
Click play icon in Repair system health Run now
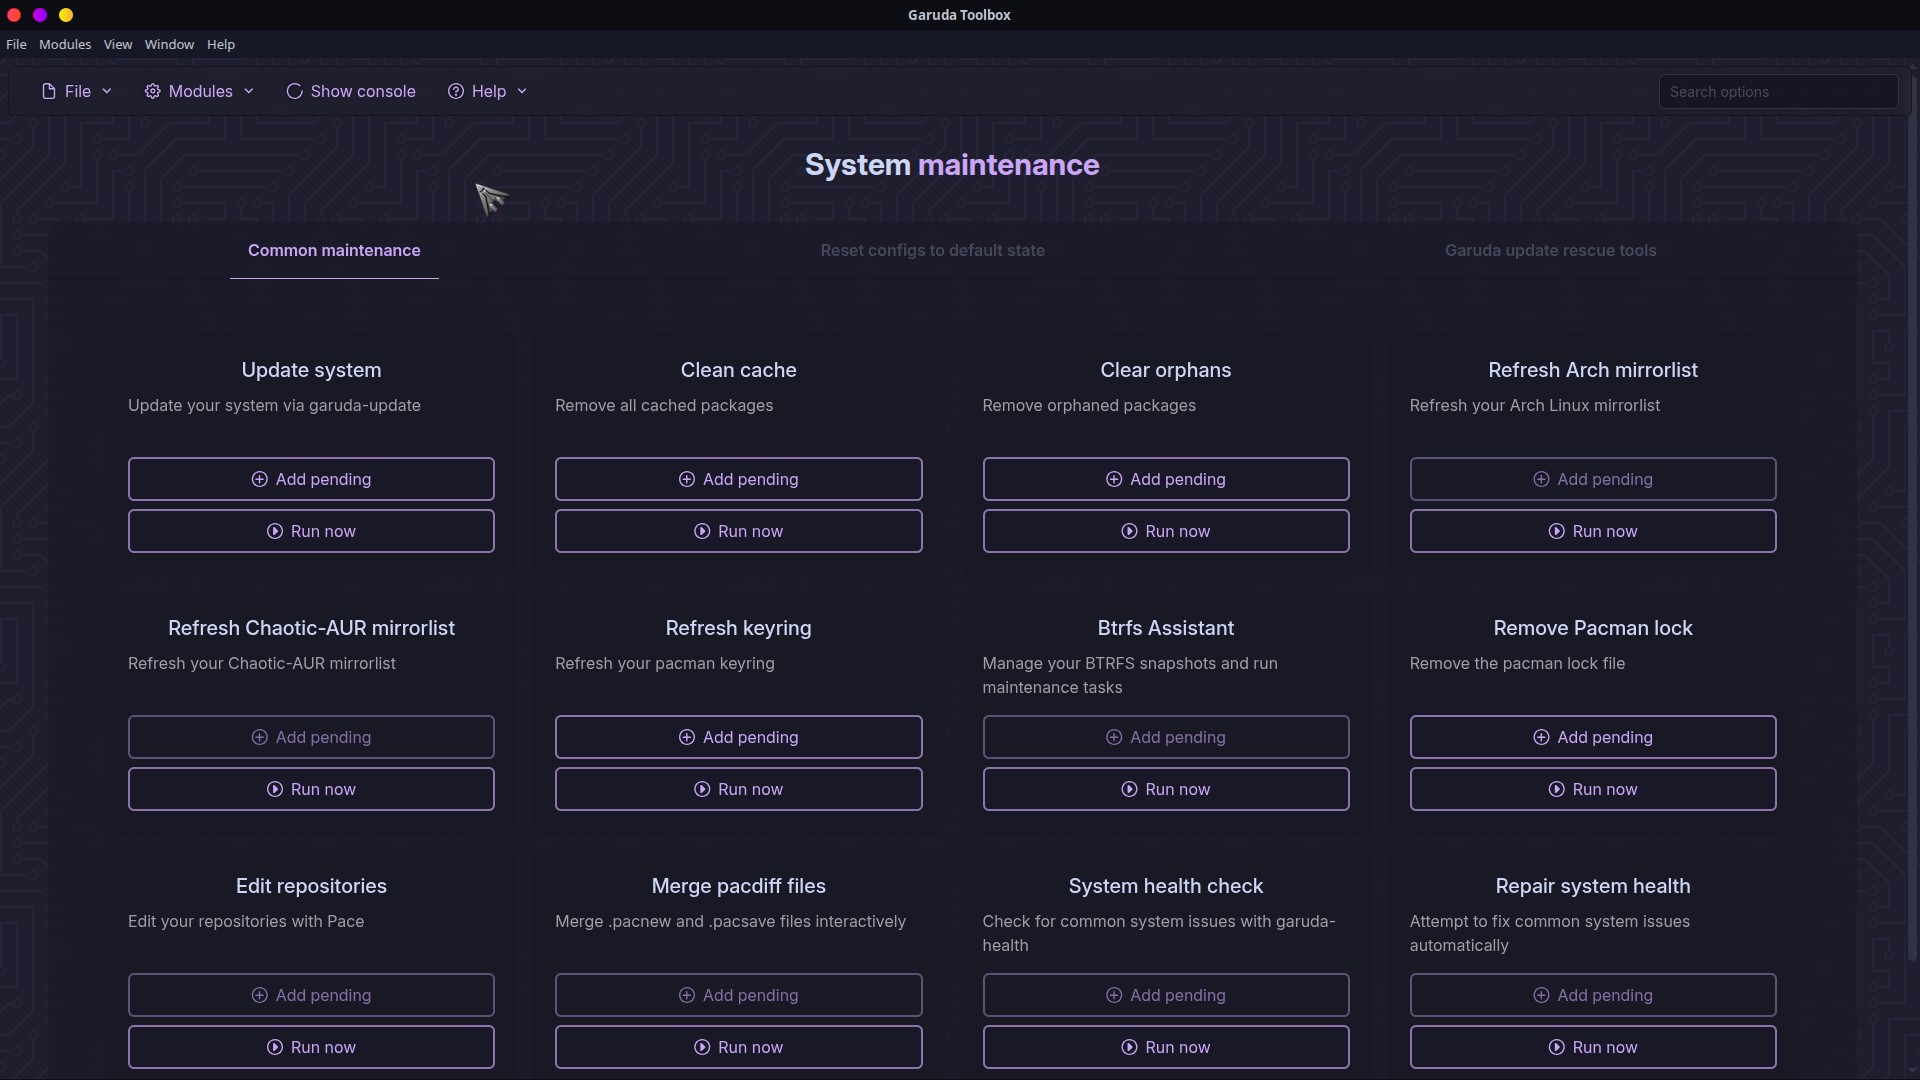tap(1556, 1047)
